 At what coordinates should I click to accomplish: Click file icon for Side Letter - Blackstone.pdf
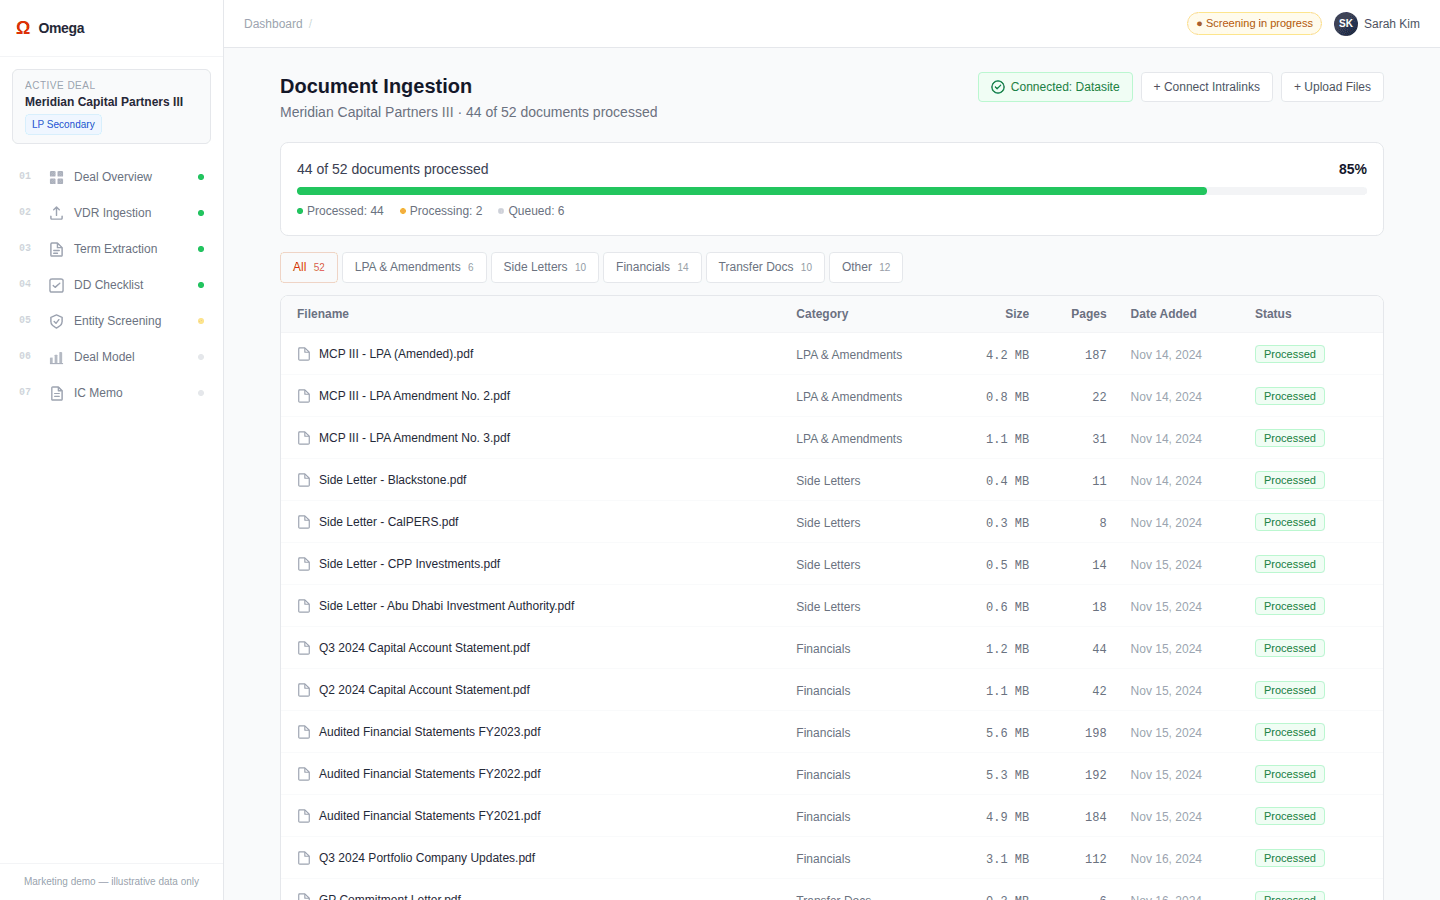(x=304, y=480)
